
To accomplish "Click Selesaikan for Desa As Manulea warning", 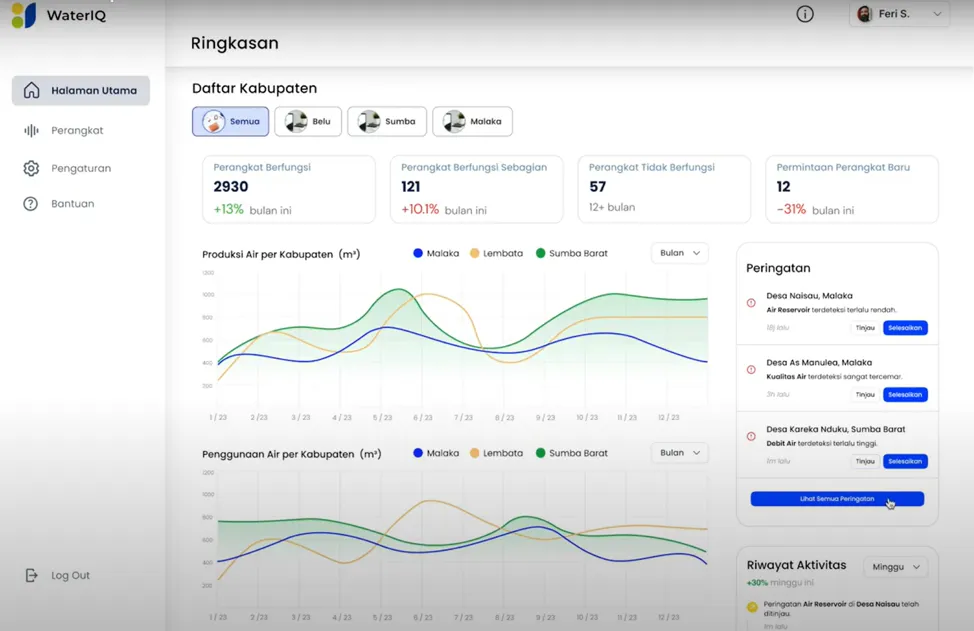I will [x=904, y=394].
